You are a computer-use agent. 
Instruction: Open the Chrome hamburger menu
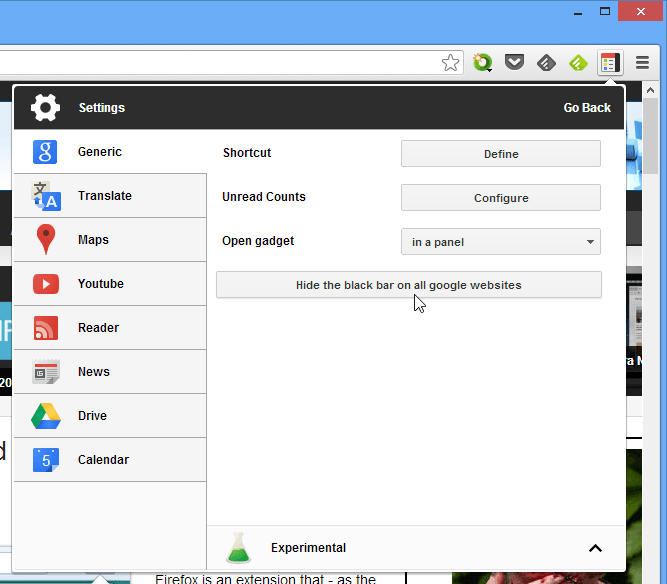tap(642, 63)
